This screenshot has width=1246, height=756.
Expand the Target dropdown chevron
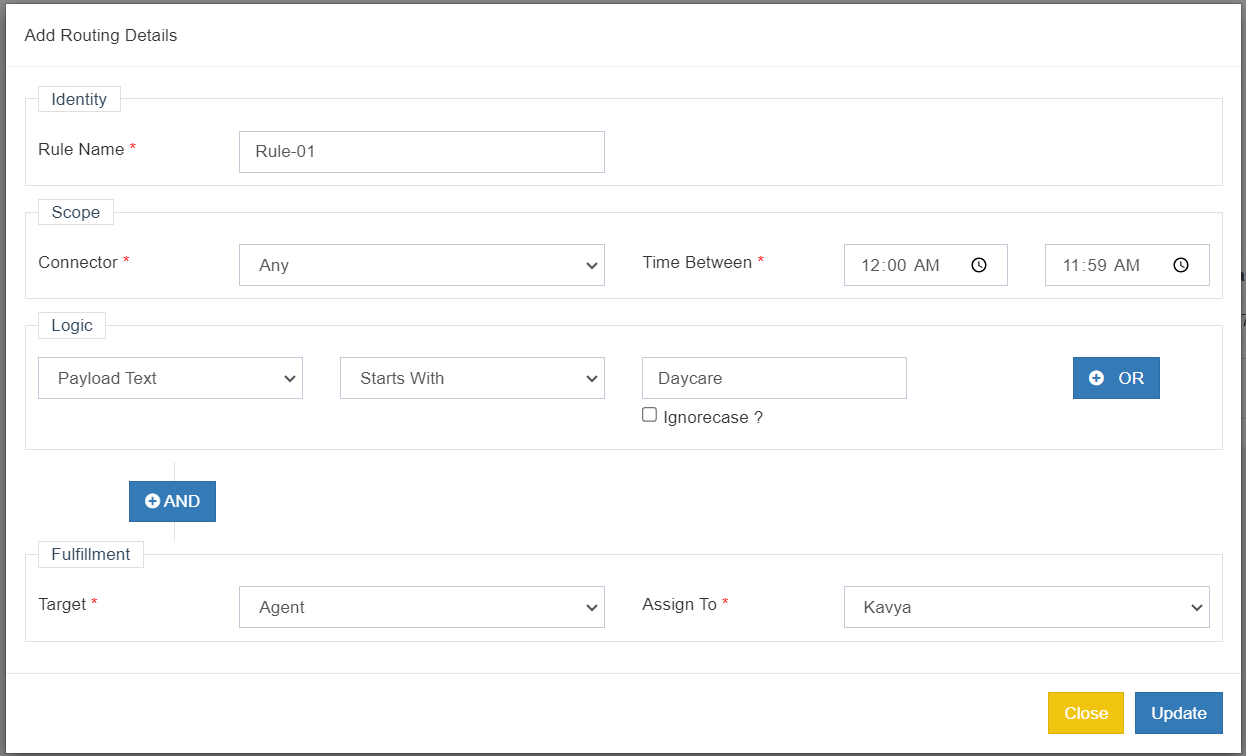click(x=593, y=607)
